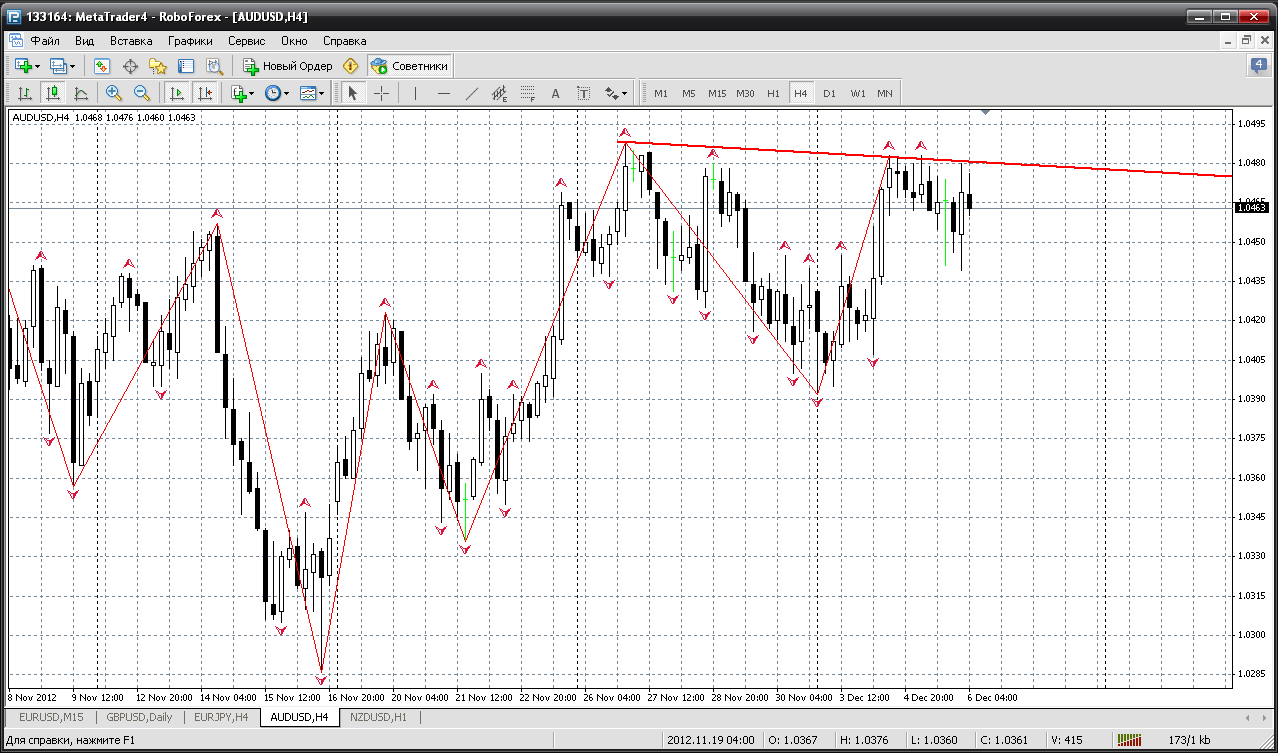Open the Справка menu
Viewport: 1278px width, 753px height.
click(x=345, y=41)
